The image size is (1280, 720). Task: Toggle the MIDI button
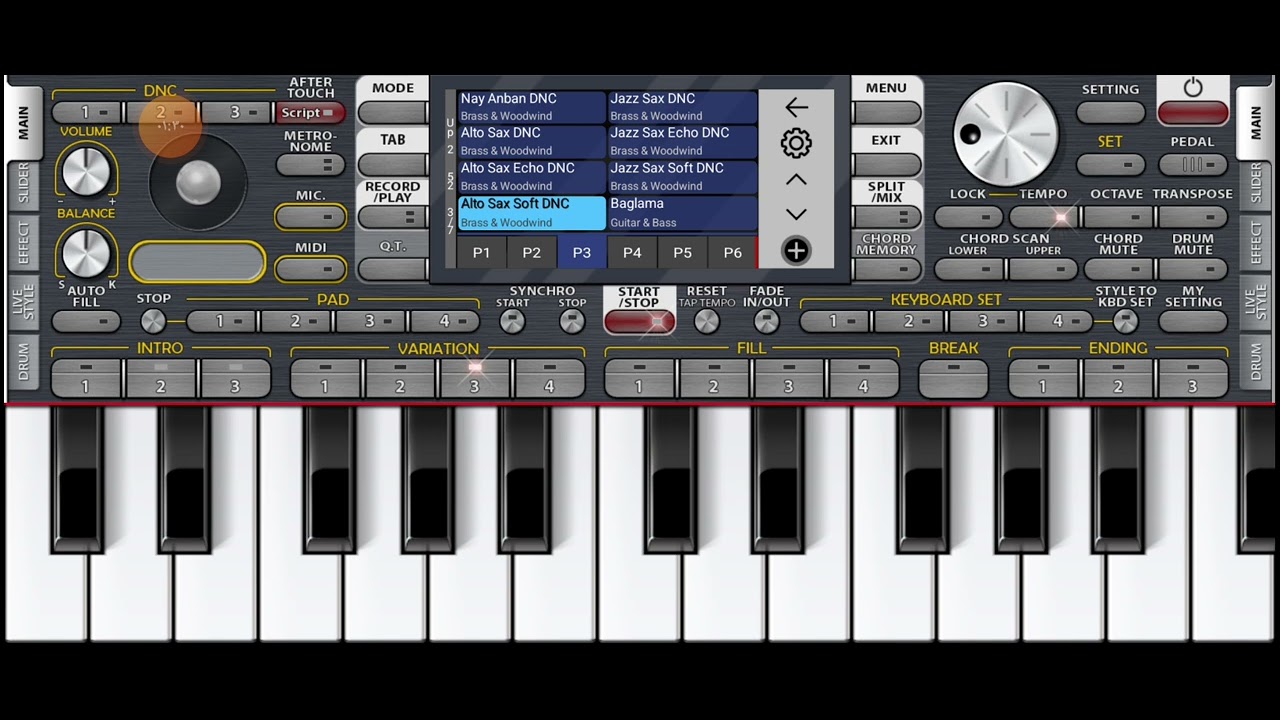(x=311, y=268)
